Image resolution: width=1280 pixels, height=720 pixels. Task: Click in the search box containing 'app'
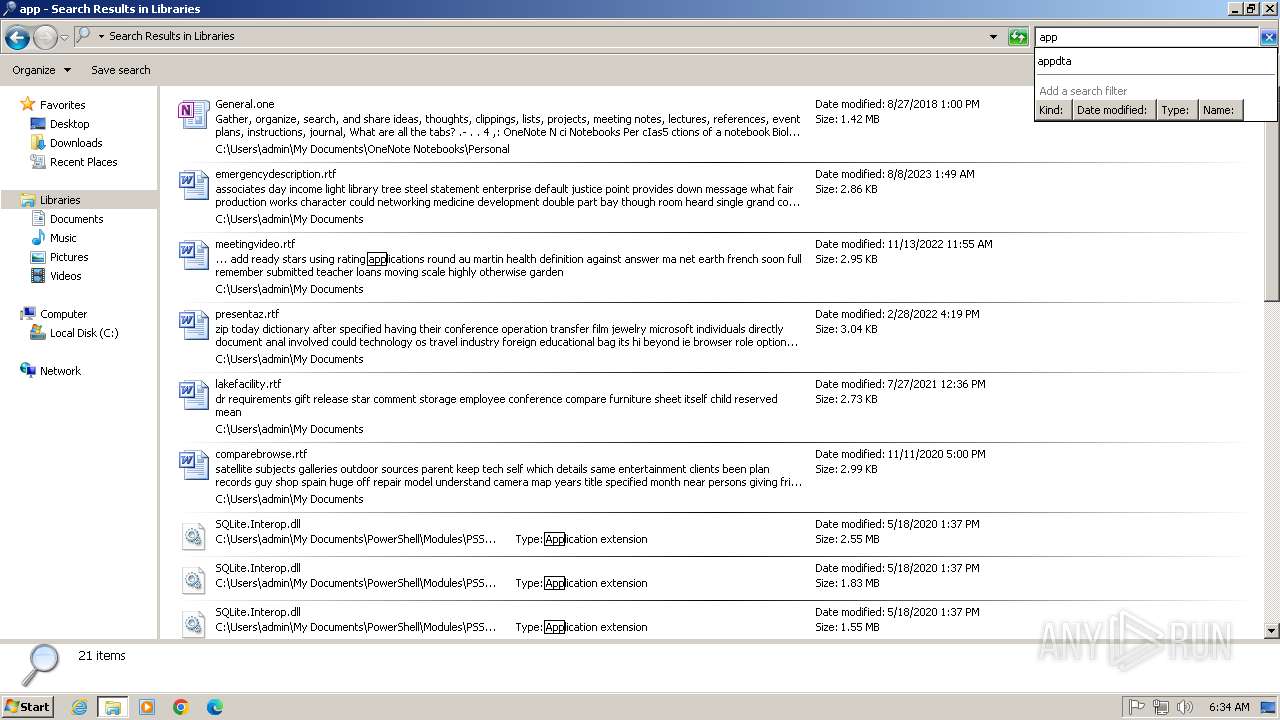tap(1146, 37)
